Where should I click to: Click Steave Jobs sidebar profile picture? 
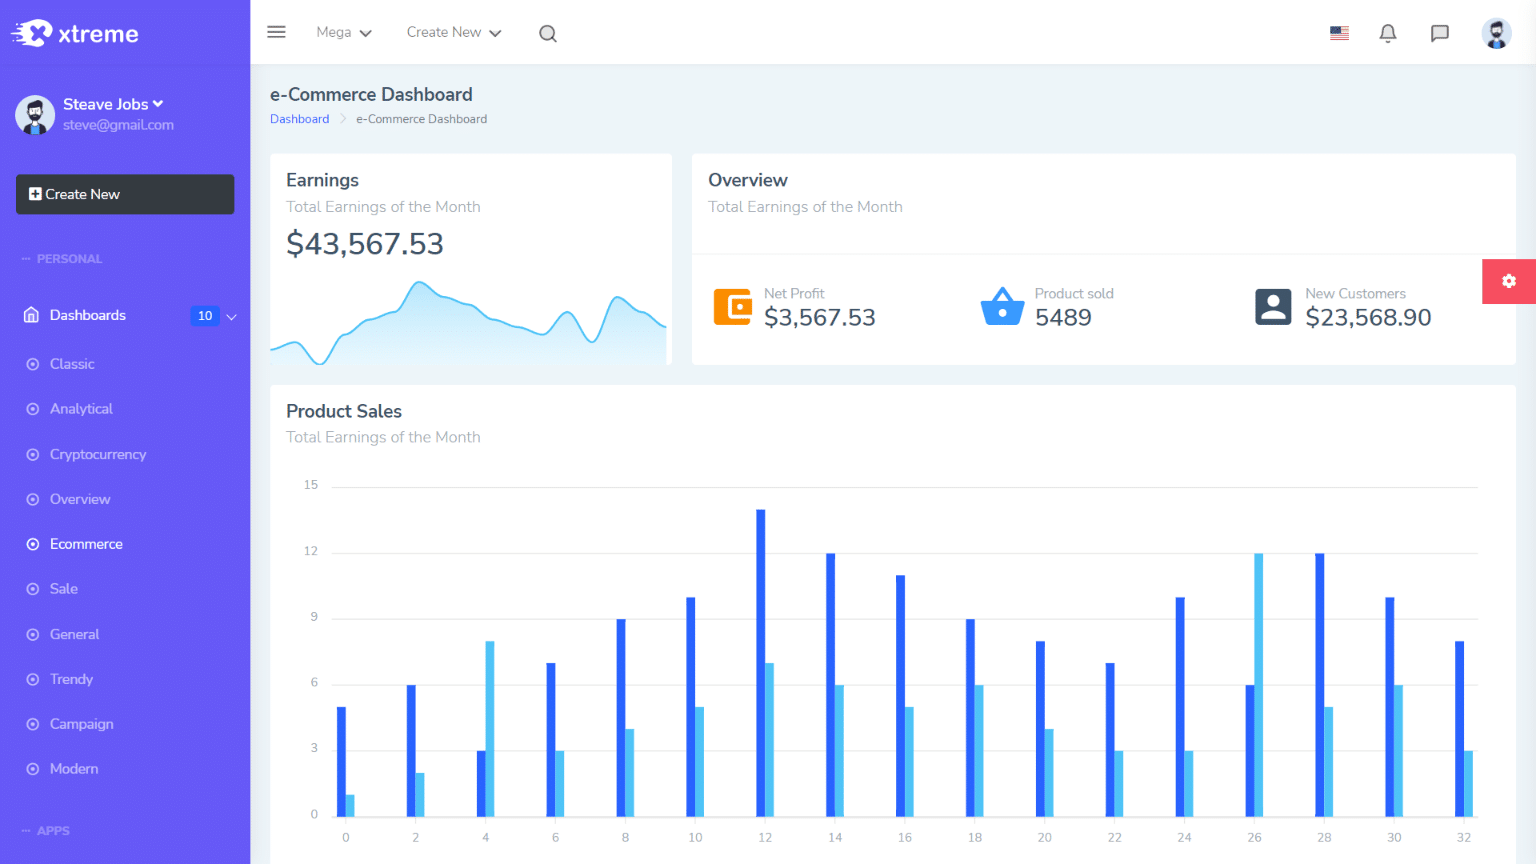(35, 115)
